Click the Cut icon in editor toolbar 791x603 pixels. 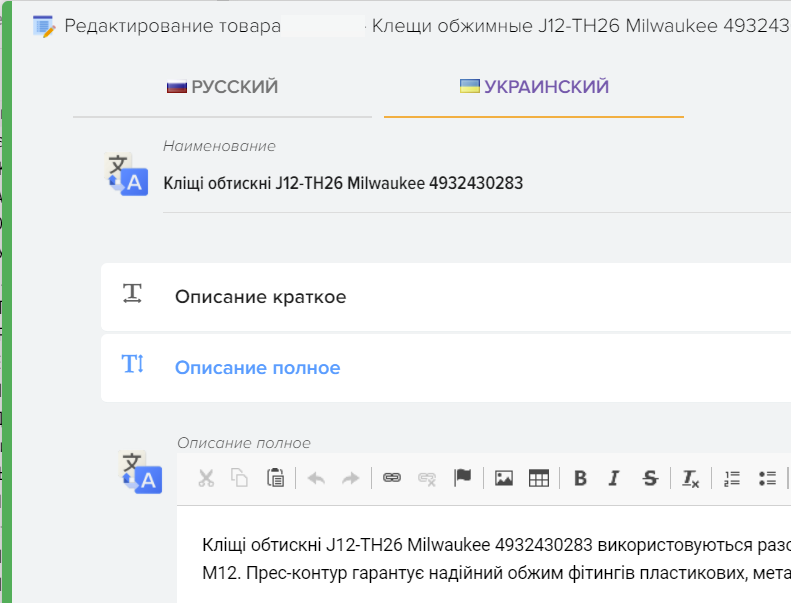206,478
